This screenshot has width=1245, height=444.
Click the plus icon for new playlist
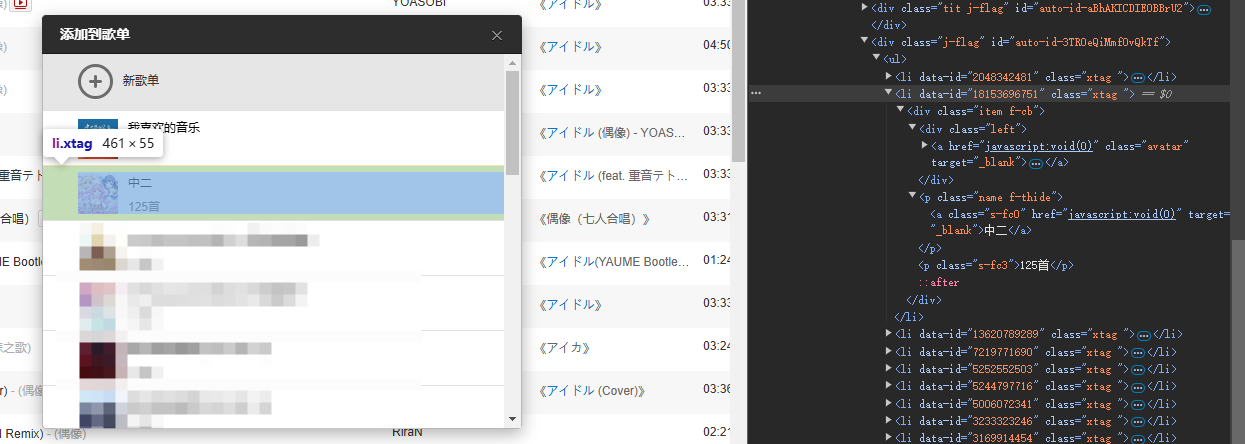click(x=95, y=82)
